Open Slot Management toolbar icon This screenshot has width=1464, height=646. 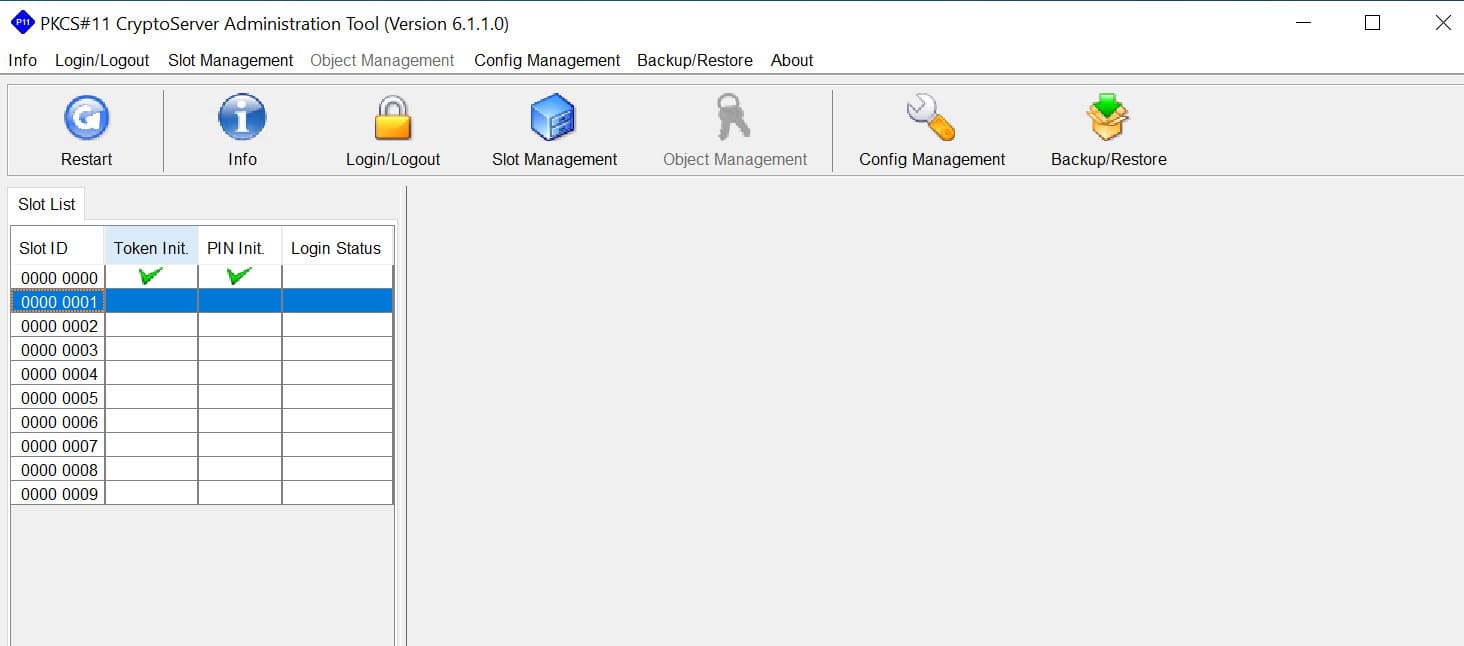click(553, 118)
